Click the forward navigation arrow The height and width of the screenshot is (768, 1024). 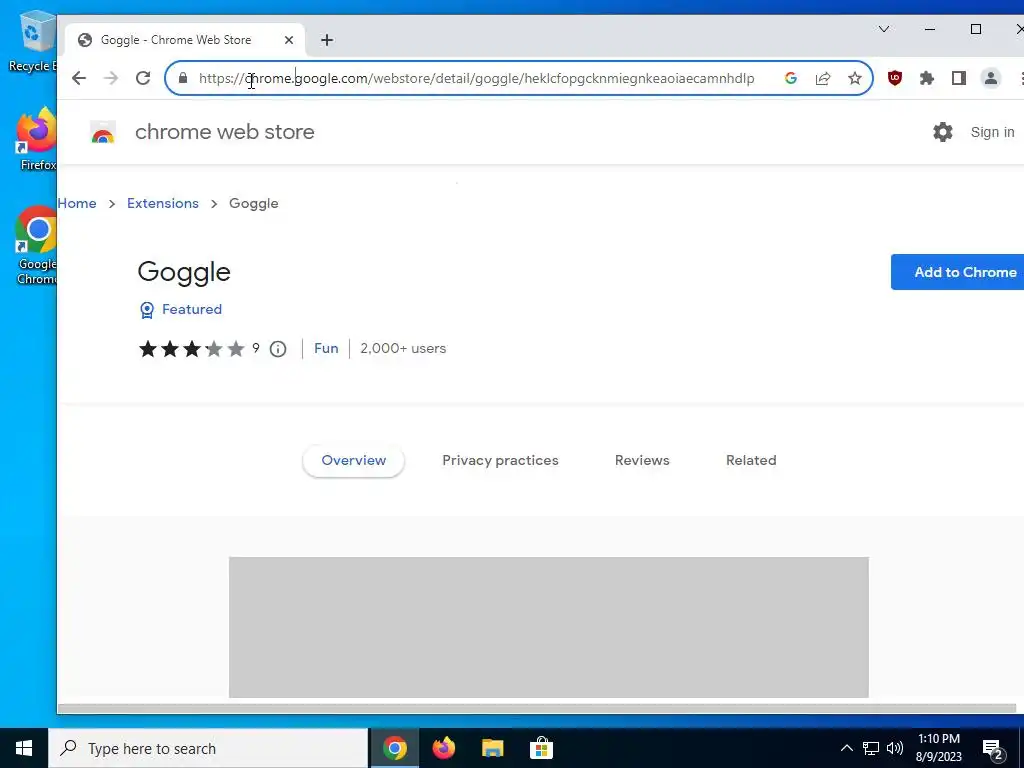point(111,78)
